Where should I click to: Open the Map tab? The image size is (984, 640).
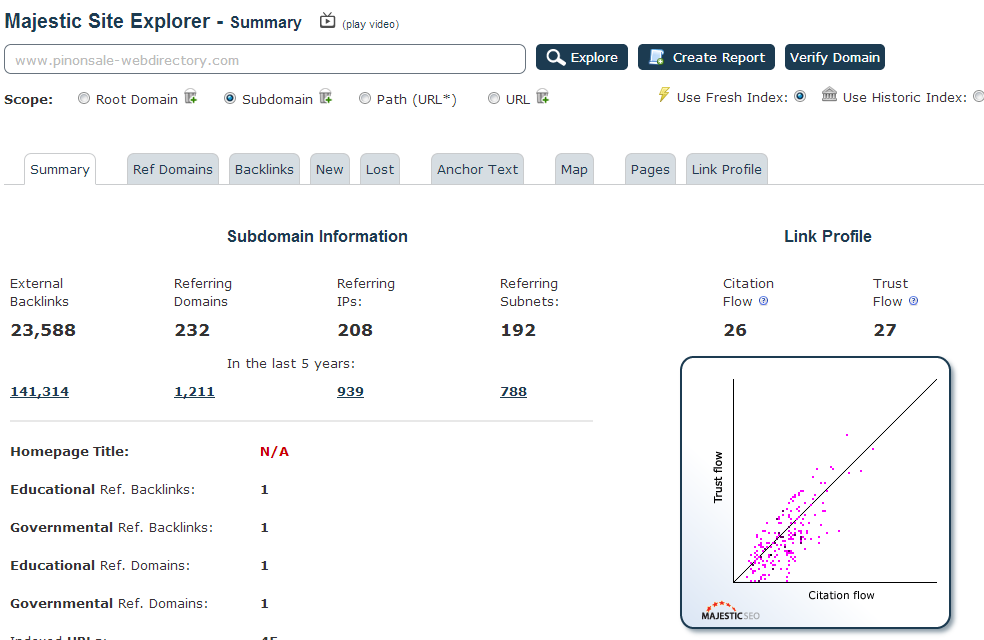[574, 169]
